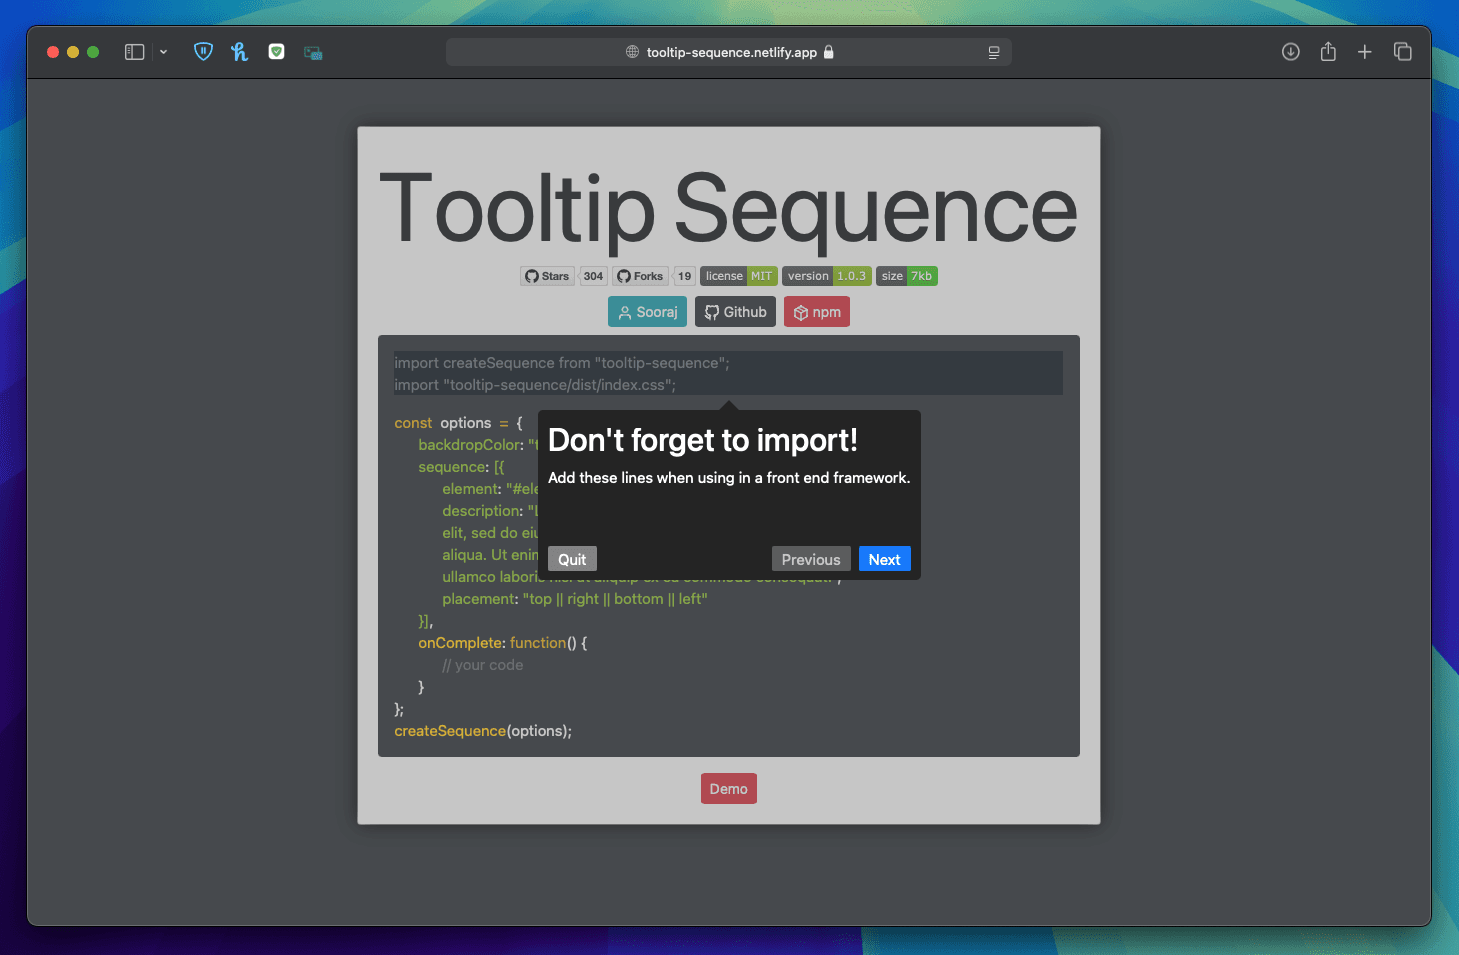Image resolution: width=1459 pixels, height=955 pixels.
Task: Open the Sooraj profile link
Action: (x=647, y=312)
